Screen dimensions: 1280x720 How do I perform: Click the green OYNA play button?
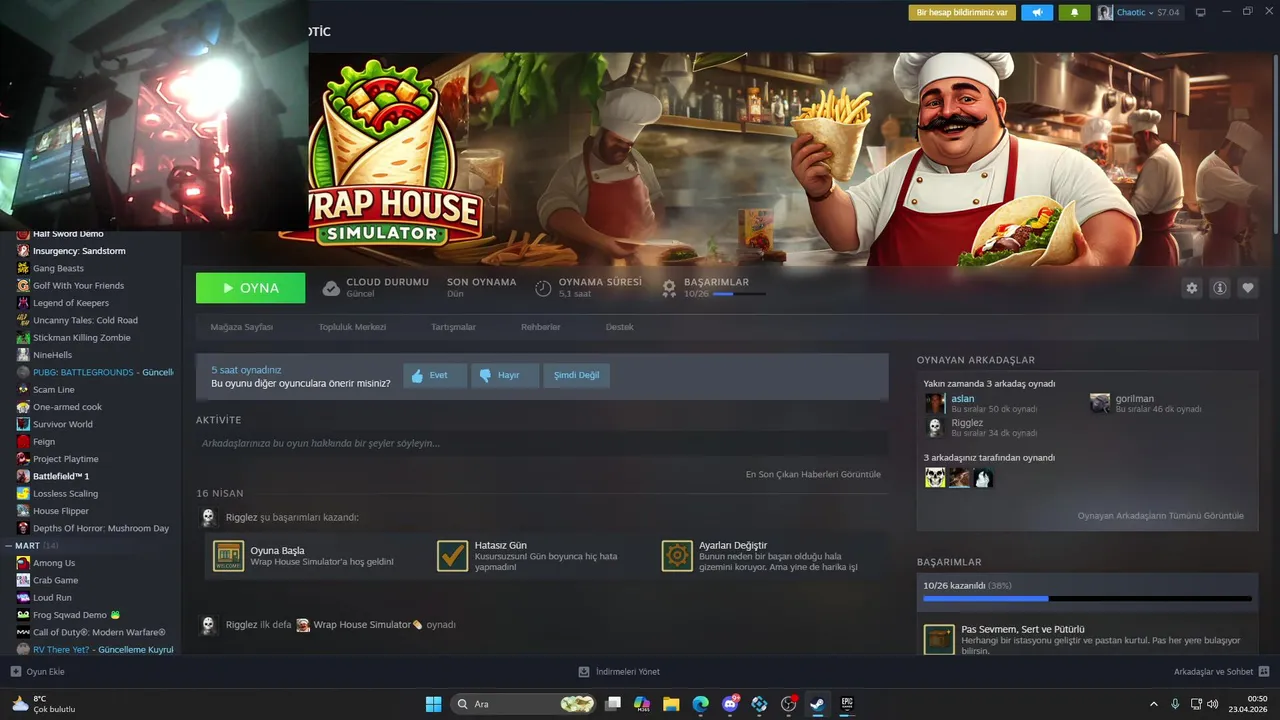250,288
